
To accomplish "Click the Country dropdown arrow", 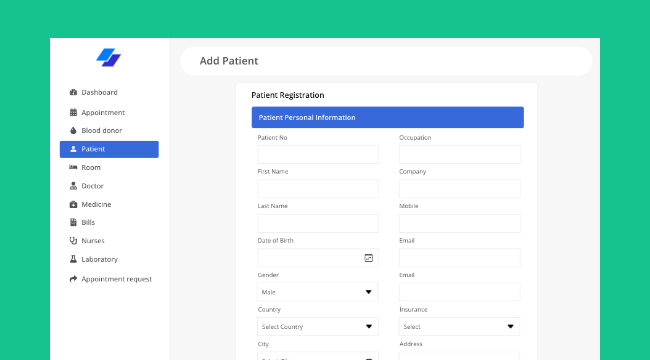I will (x=369, y=326).
